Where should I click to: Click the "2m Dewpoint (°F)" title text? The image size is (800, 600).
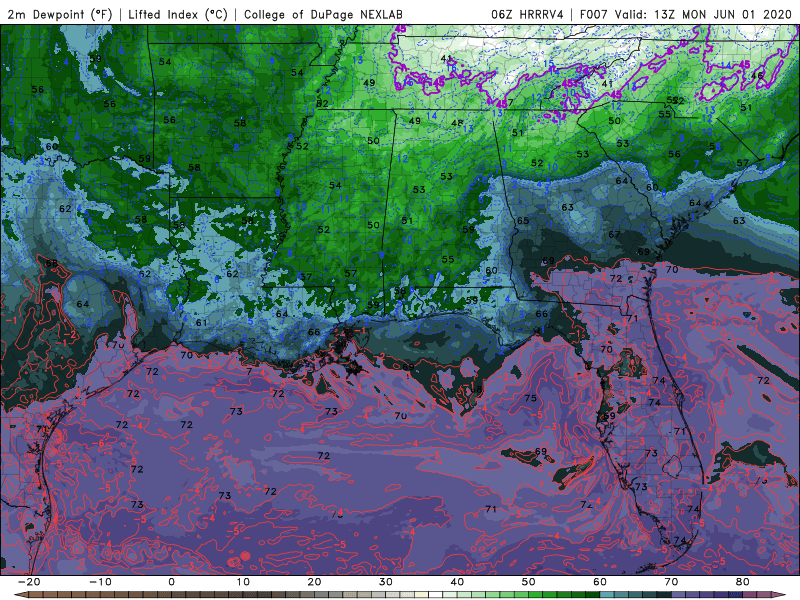[x=60, y=14]
